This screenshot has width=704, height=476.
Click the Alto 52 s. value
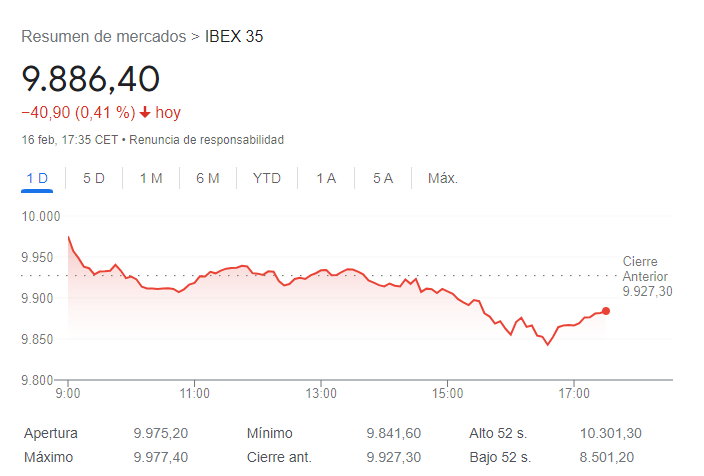[x=611, y=434]
